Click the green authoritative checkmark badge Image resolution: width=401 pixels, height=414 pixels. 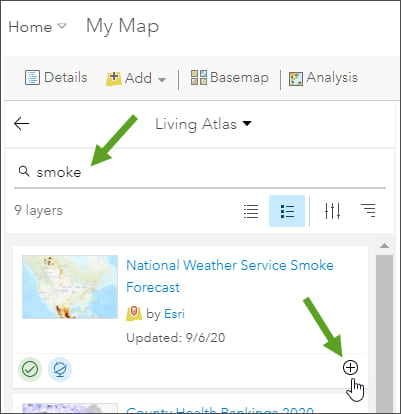[x=30, y=369]
